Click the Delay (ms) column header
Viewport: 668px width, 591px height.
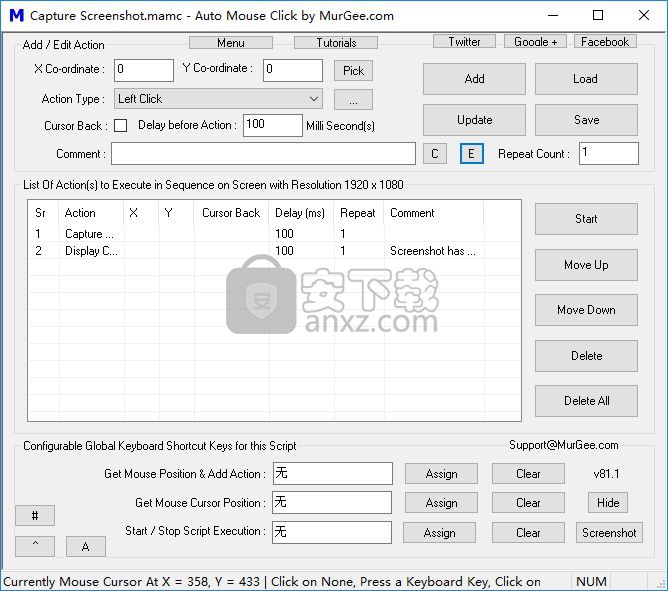(x=301, y=213)
